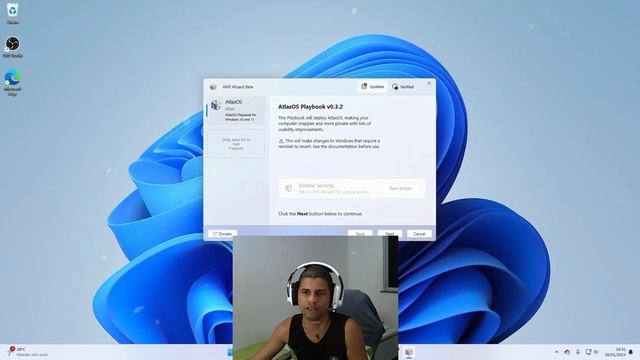Open the taskbar clock and date
Screen dimensions: 640x360
pos(615,352)
